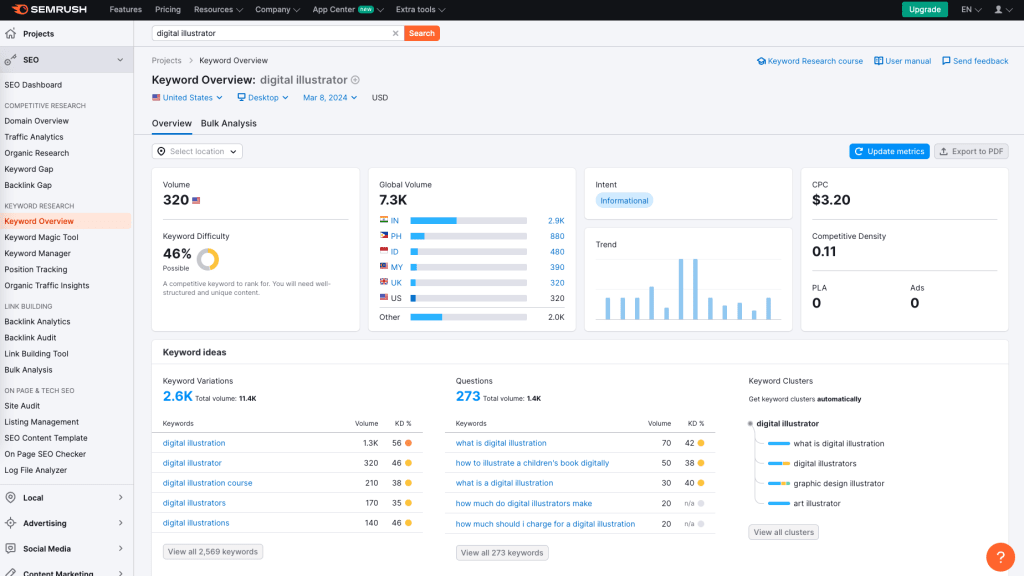Clear the search field with X icon
This screenshot has width=1024, height=576.
coord(395,33)
